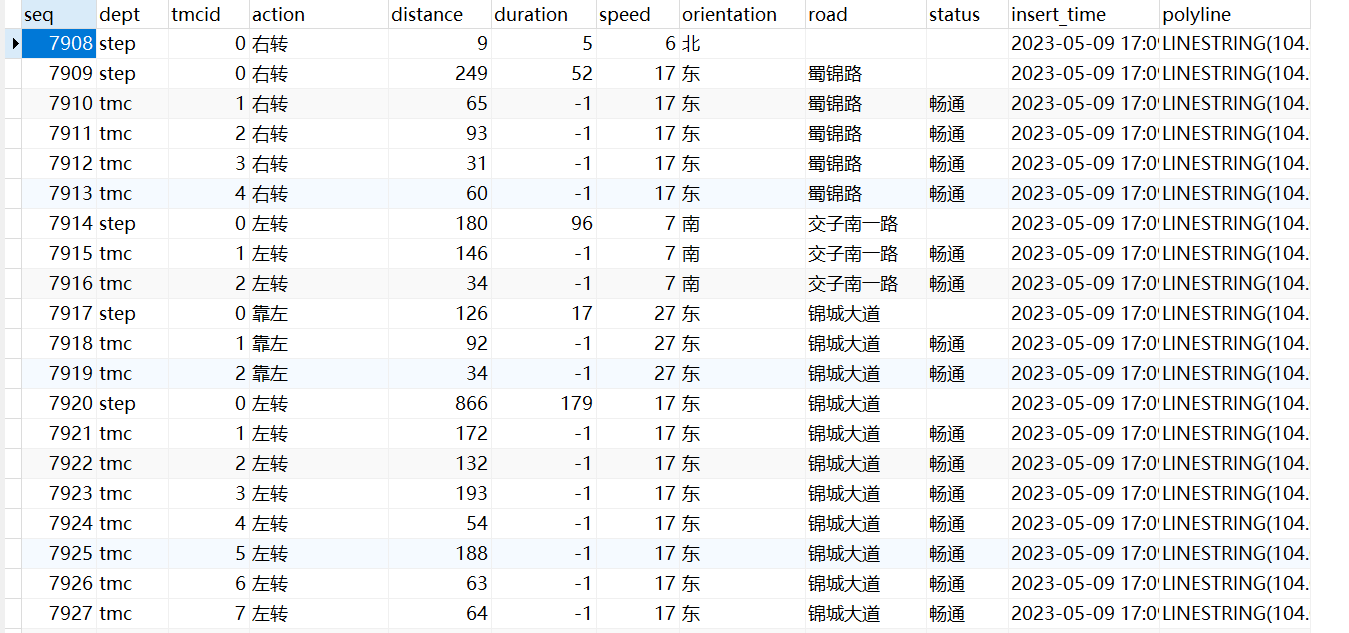Click insert_time cell in row 7908

pos(1084,44)
